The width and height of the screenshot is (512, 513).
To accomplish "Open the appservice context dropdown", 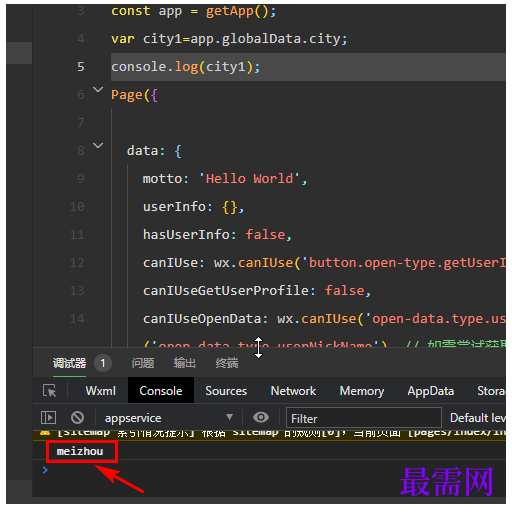I will (x=169, y=418).
